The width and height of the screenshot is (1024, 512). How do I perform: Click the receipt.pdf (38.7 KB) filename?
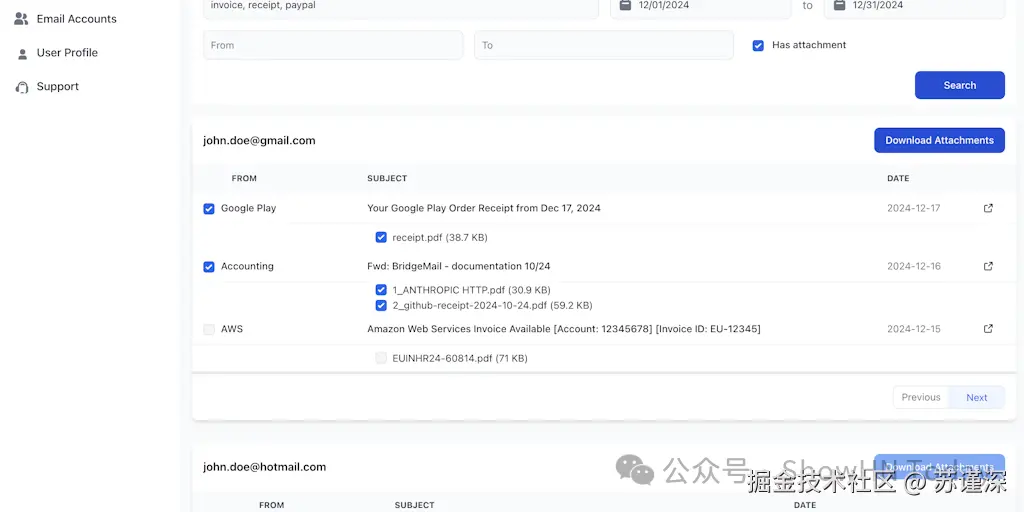440,238
